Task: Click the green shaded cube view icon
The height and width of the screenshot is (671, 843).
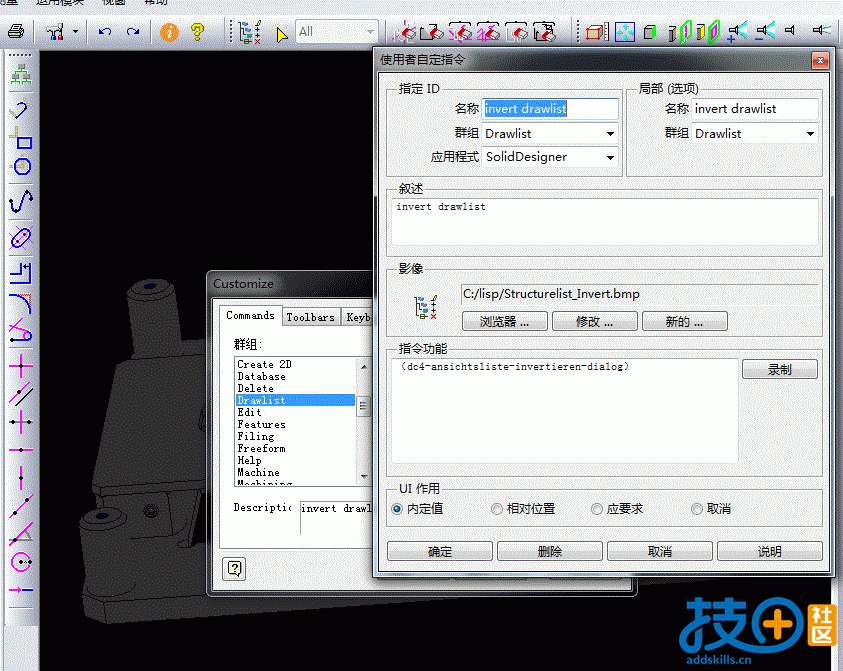Action: coord(649,32)
